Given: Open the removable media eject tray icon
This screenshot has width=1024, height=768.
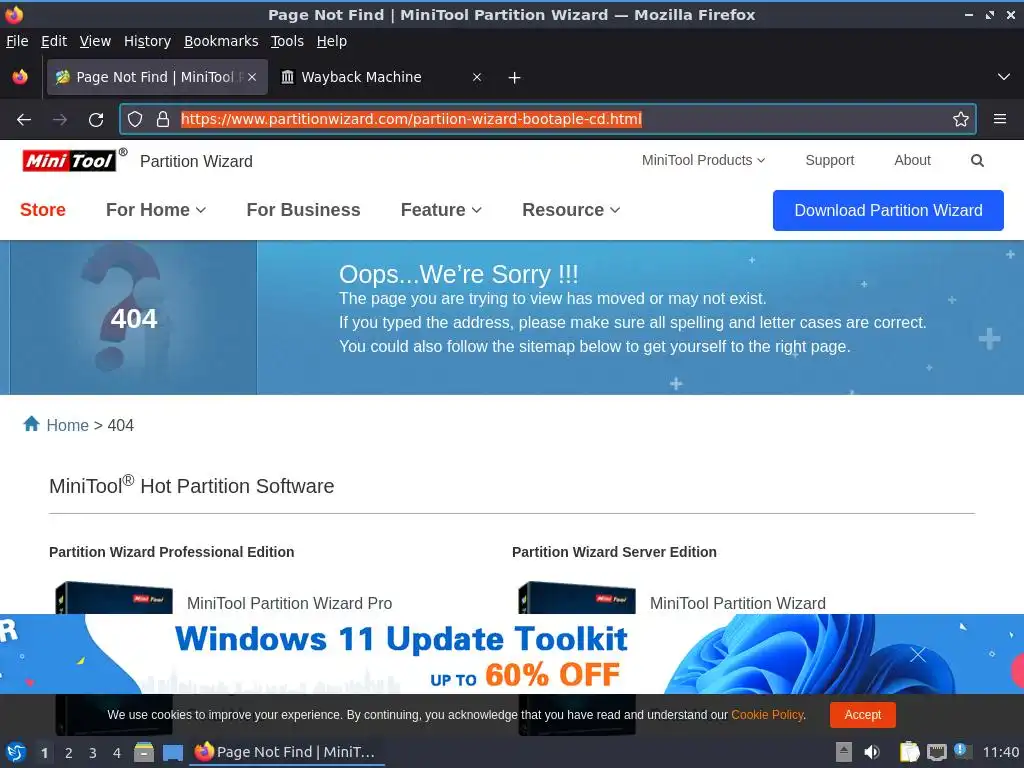Looking at the screenshot, I should 844,752.
